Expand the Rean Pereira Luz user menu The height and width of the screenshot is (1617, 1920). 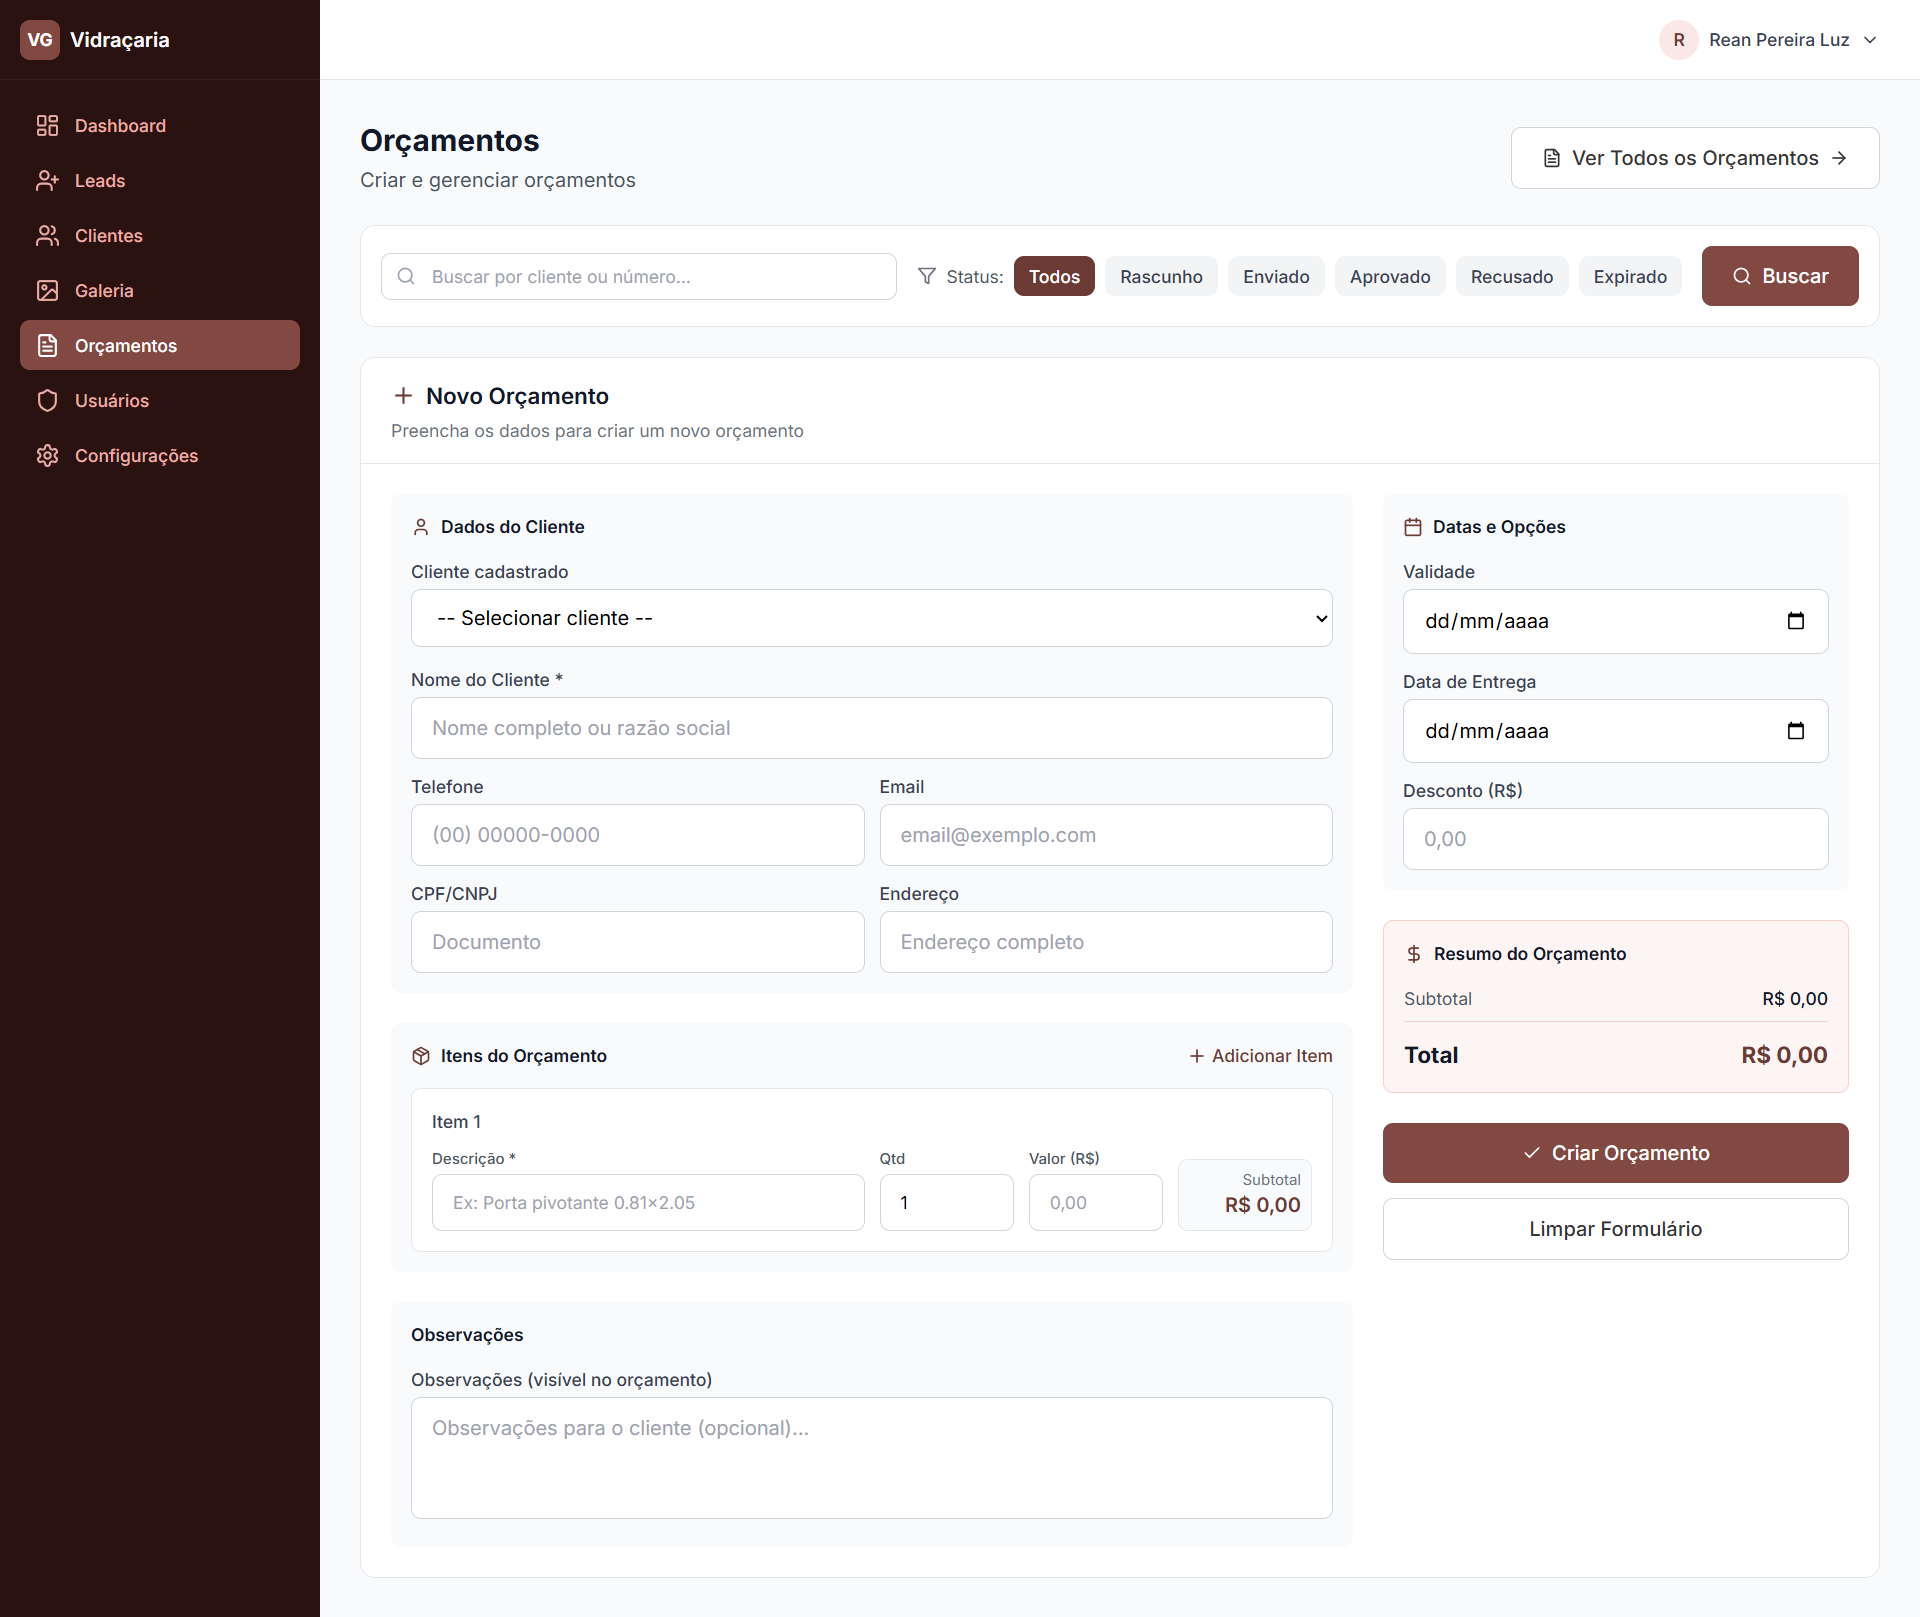click(x=1769, y=40)
